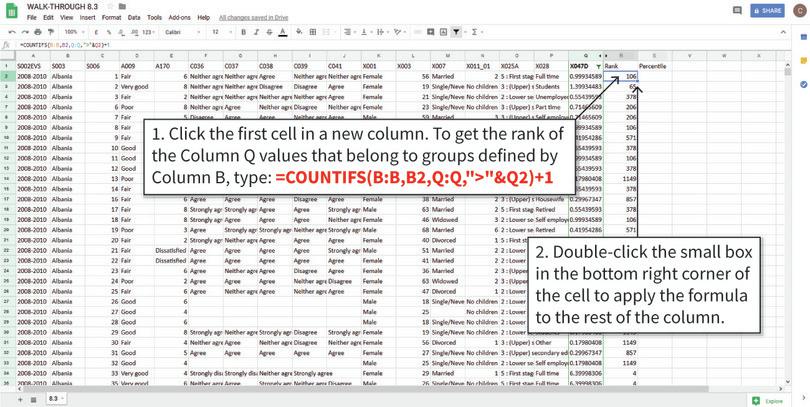
Task: Toggle bold formatting
Action: coord(244,32)
